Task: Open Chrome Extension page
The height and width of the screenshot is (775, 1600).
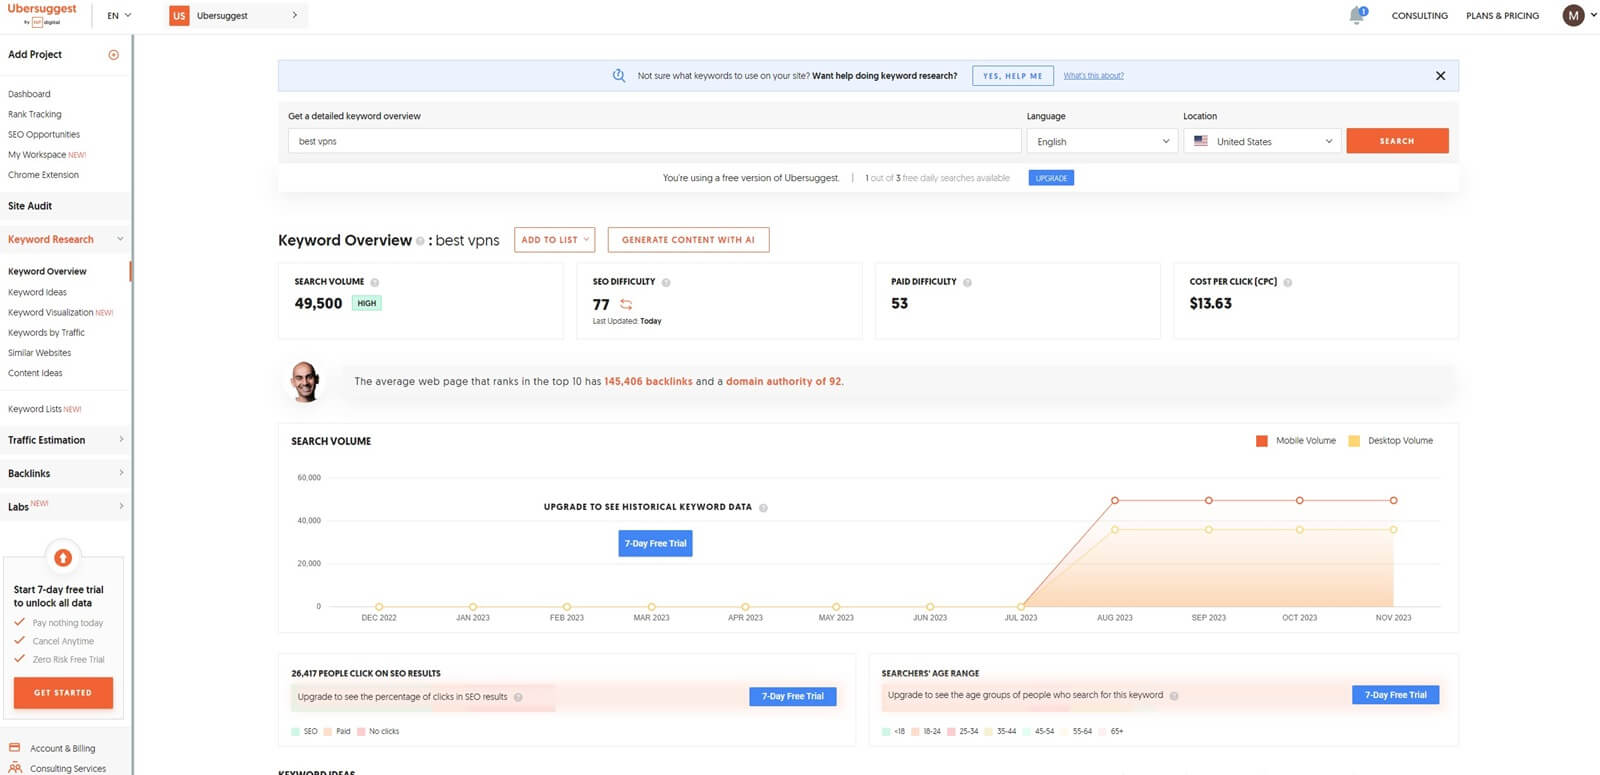Action: pyautogui.click(x=43, y=175)
